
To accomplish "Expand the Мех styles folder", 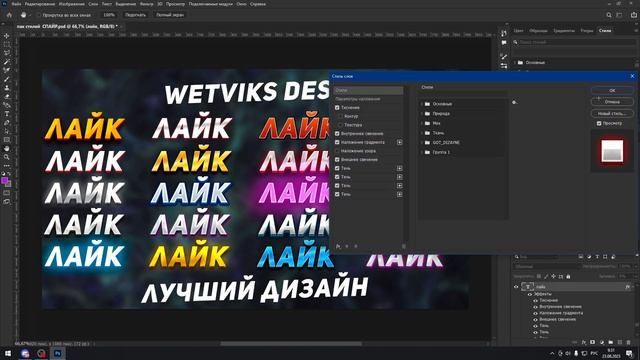I will pyautogui.click(x=422, y=123).
